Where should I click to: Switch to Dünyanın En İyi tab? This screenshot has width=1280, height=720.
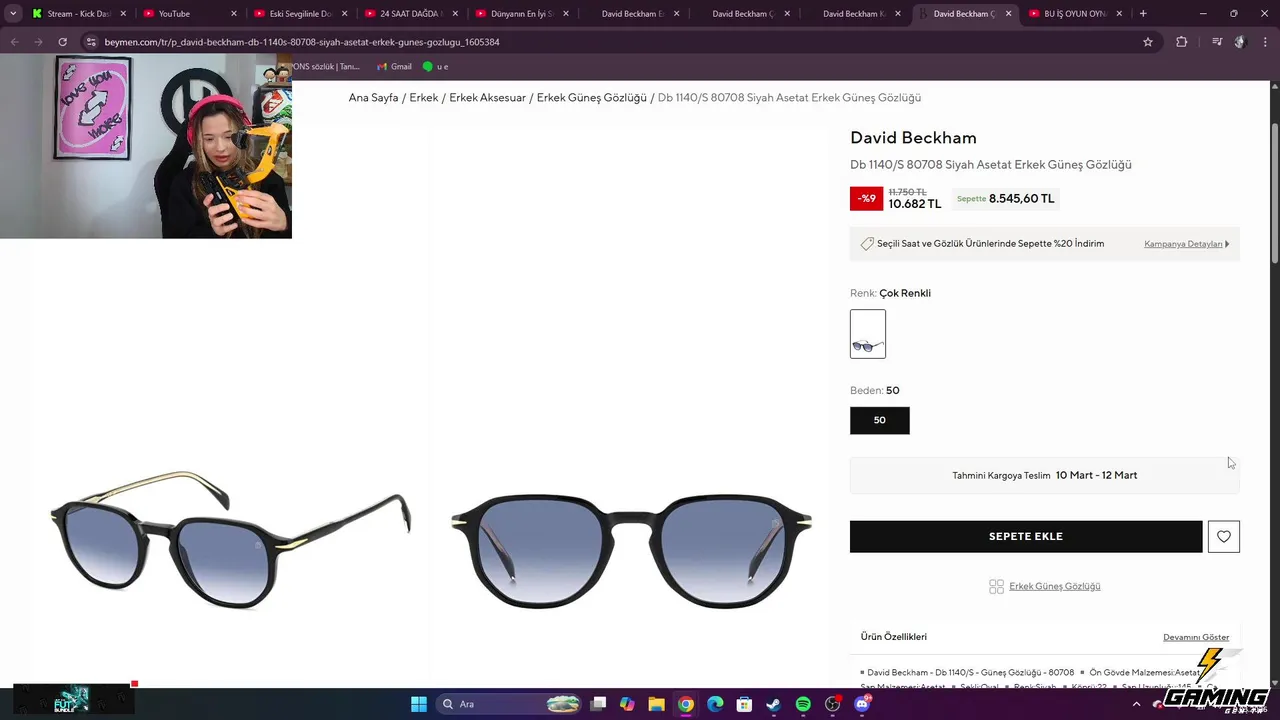pyautogui.click(x=521, y=14)
